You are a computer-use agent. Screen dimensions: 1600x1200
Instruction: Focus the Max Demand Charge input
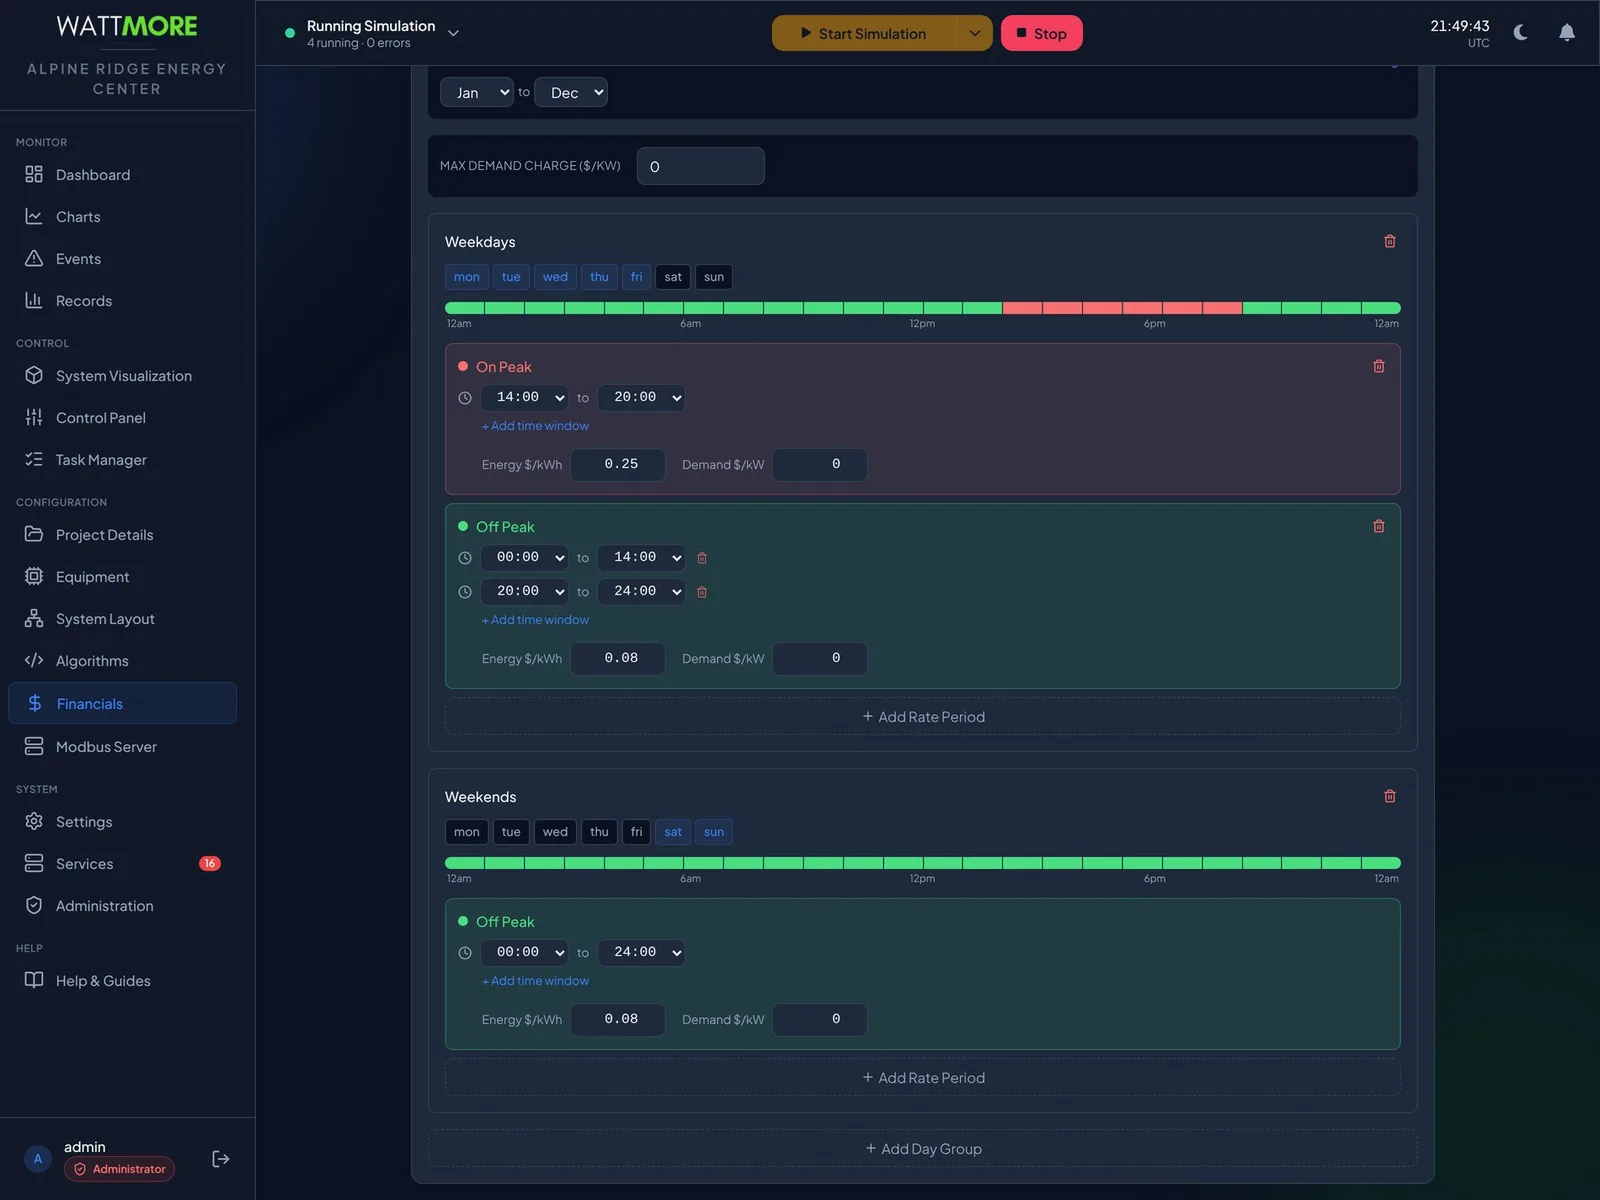[701, 166]
